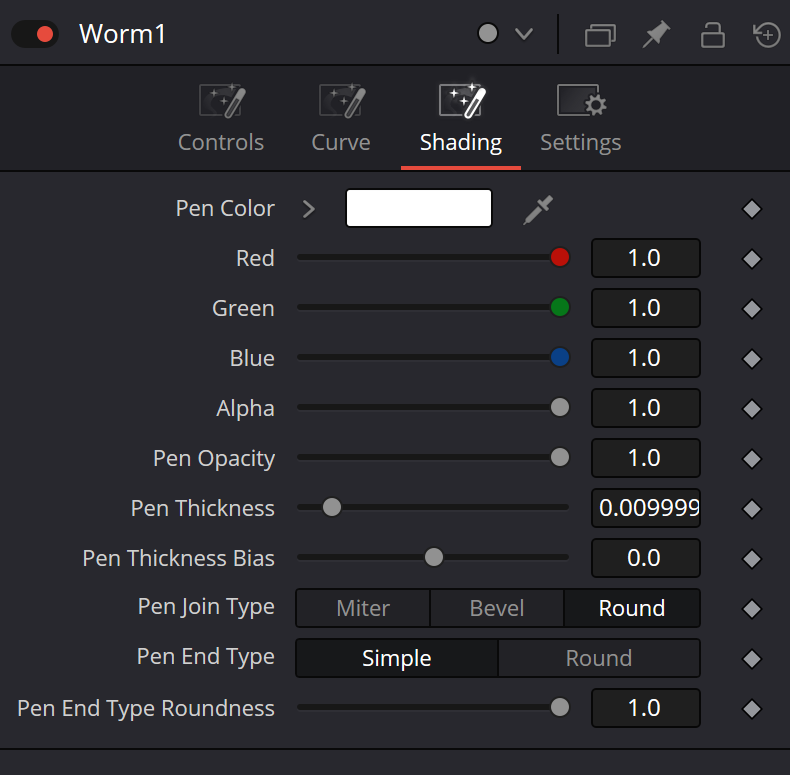
Task: Click the Red value field
Action: pyautogui.click(x=645, y=258)
